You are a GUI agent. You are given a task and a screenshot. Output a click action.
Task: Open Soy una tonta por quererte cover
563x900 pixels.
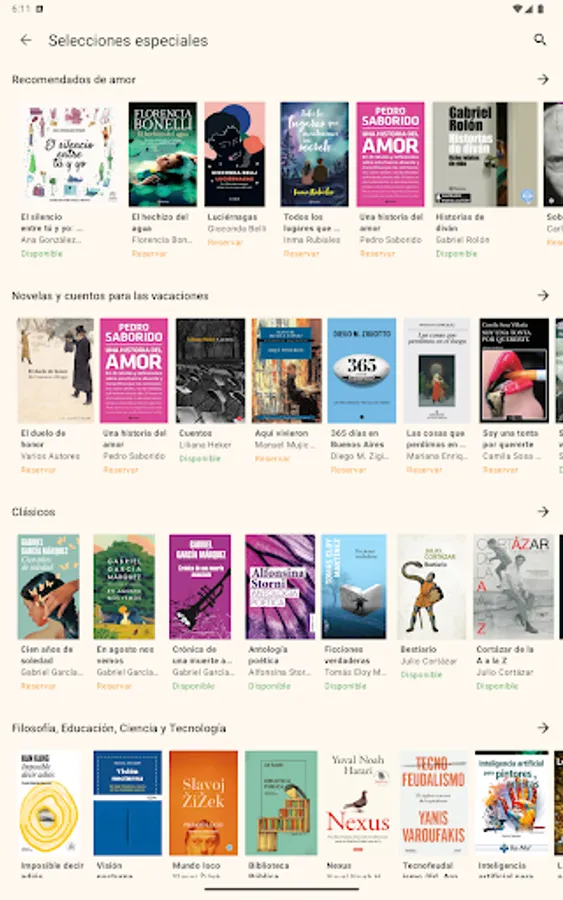[514, 371]
